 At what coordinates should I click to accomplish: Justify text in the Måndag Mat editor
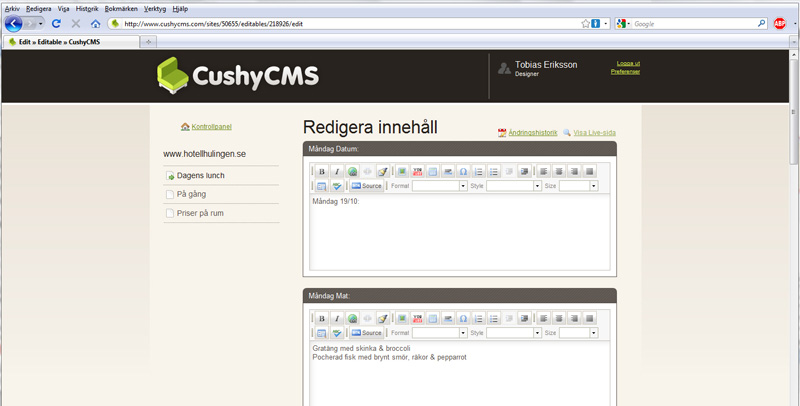590,318
